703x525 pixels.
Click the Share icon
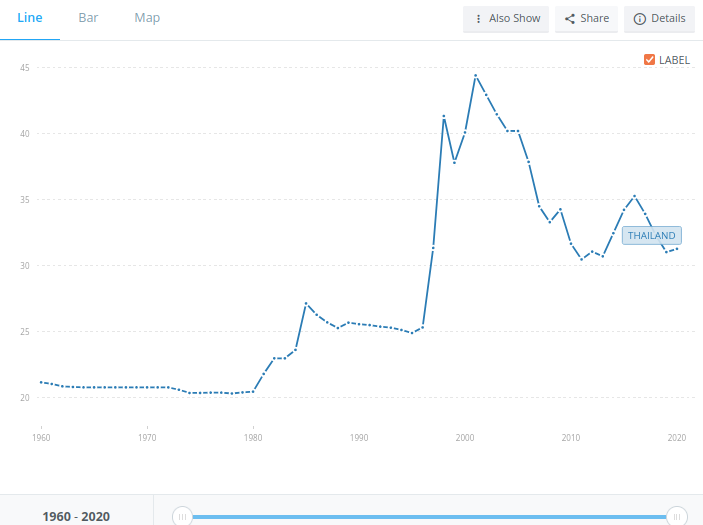tap(570, 19)
